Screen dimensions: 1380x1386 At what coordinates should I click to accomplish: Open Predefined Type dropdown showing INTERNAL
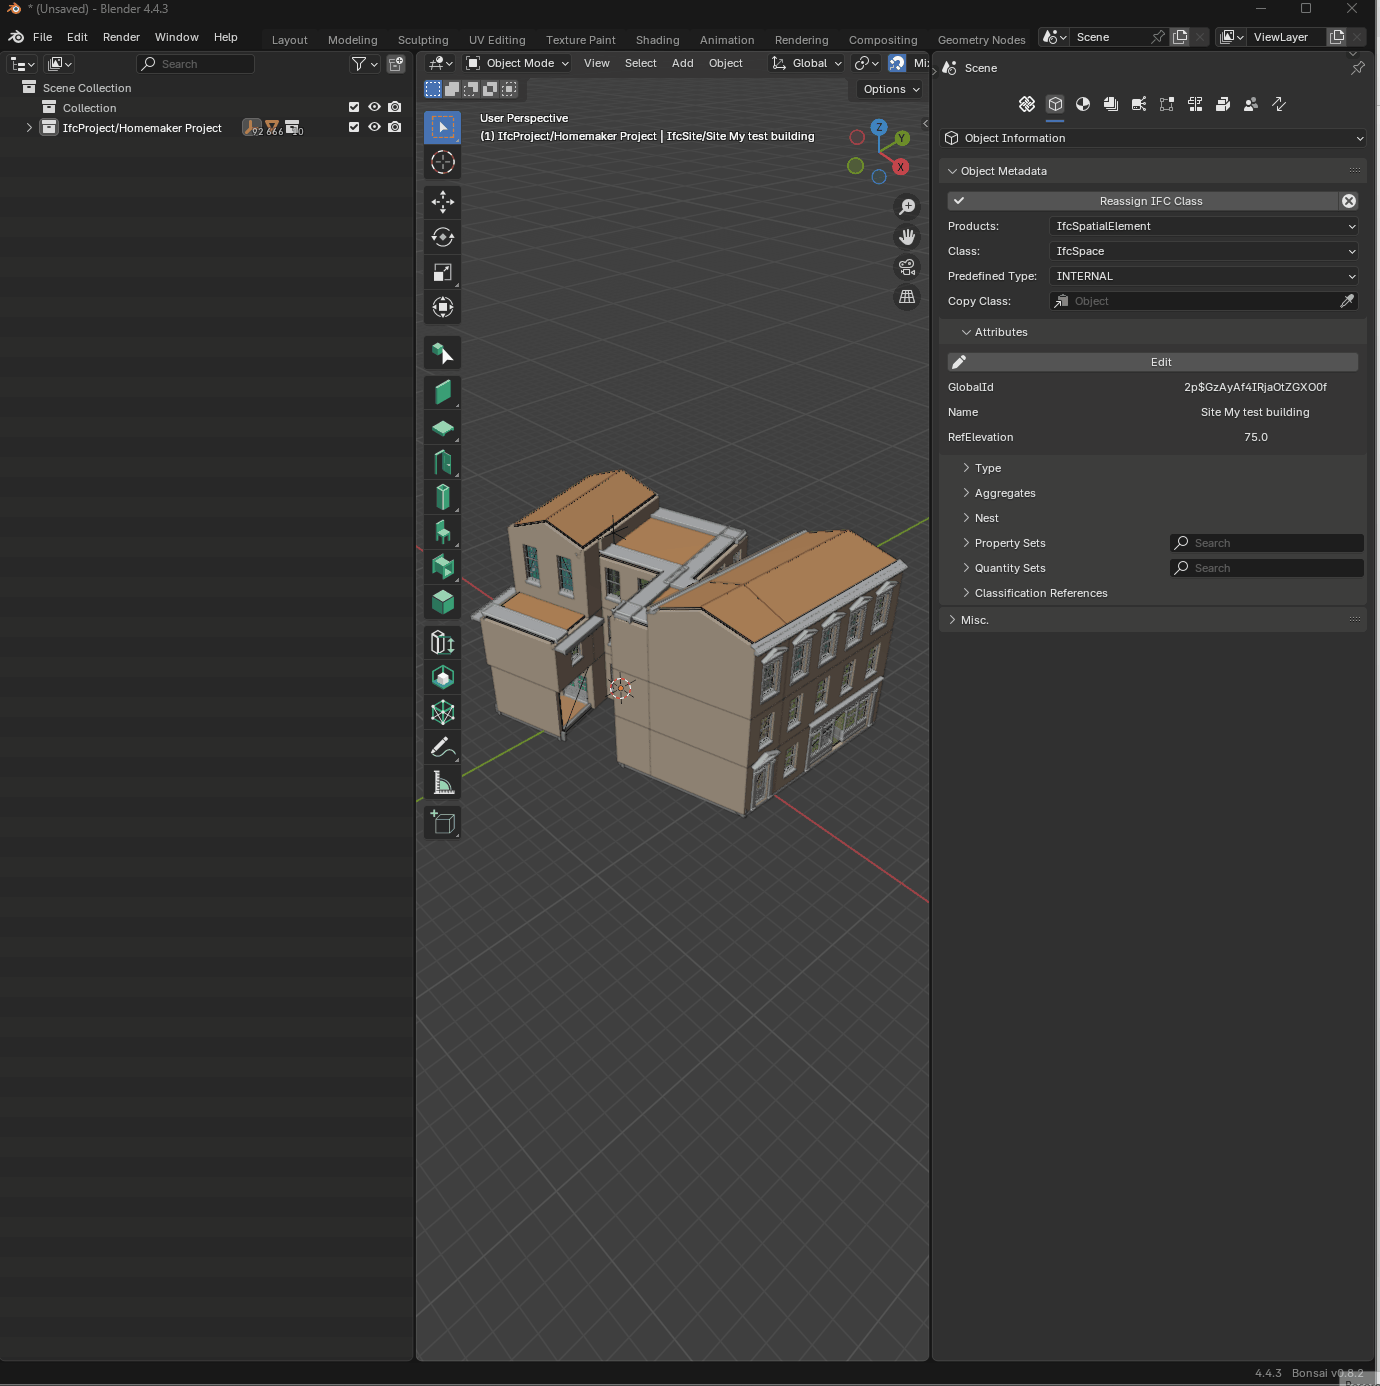coord(1204,276)
